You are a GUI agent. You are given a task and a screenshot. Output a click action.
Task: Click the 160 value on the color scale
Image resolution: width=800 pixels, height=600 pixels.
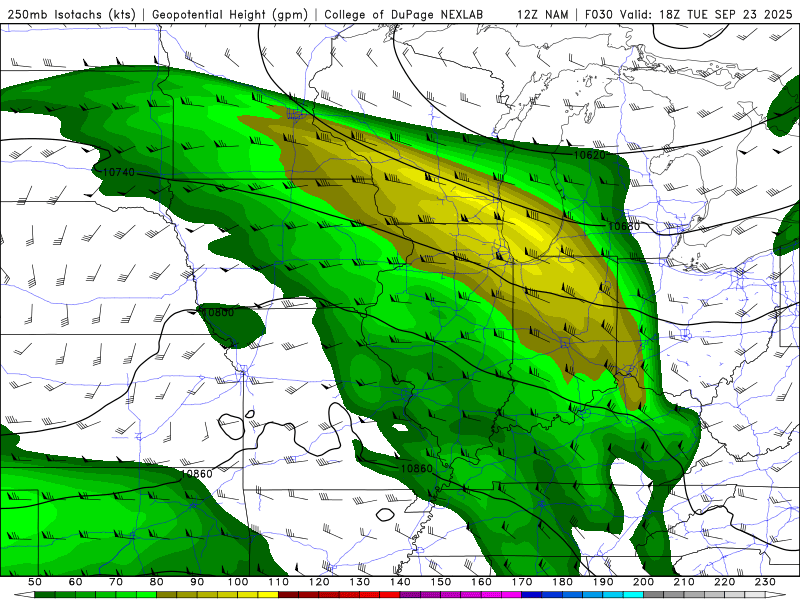[x=481, y=582]
